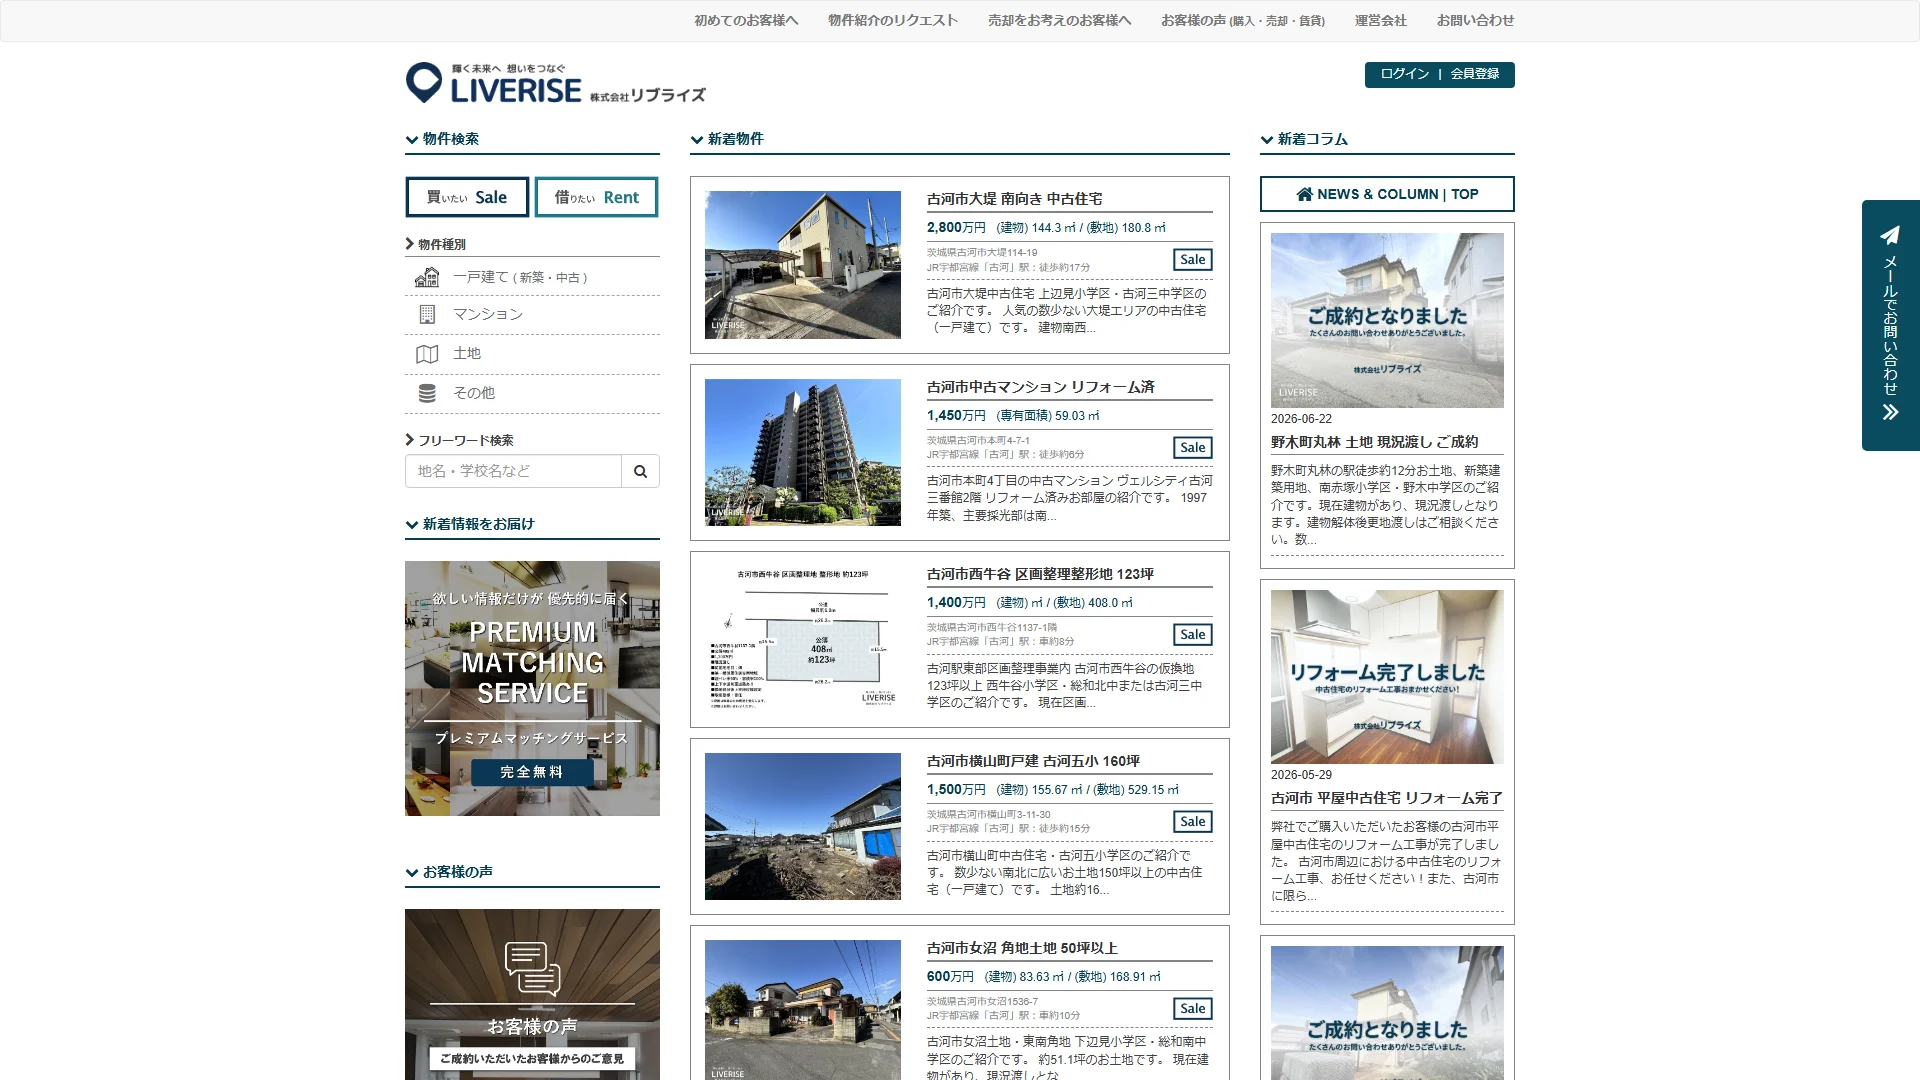Open the 西牛谷 land plot diagram thumbnail
Screen dimensions: 1920x1080
(x=802, y=639)
